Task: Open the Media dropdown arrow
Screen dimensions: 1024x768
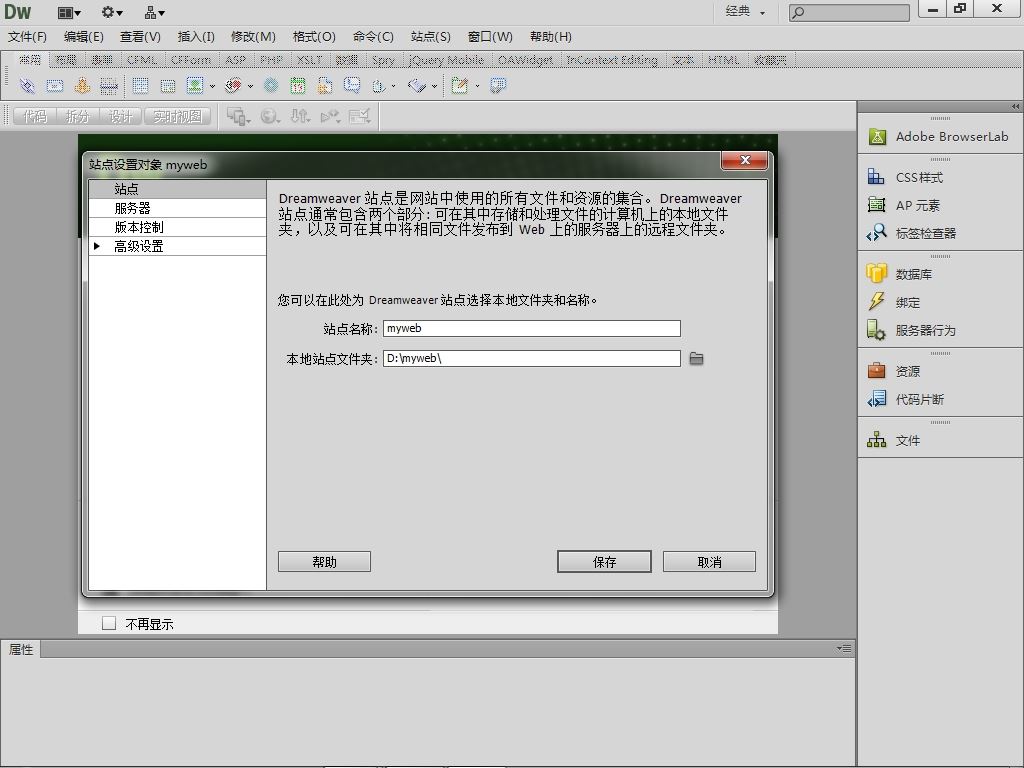Action: click(x=250, y=86)
